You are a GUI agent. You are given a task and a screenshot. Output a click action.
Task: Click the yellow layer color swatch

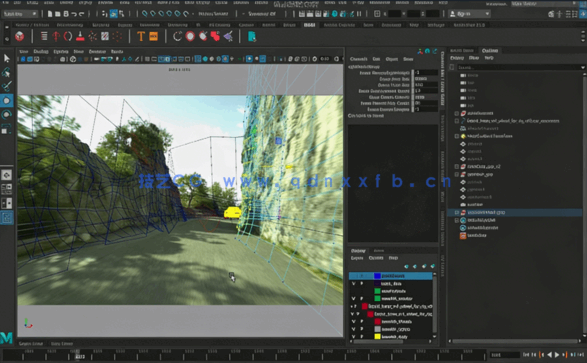point(377,336)
